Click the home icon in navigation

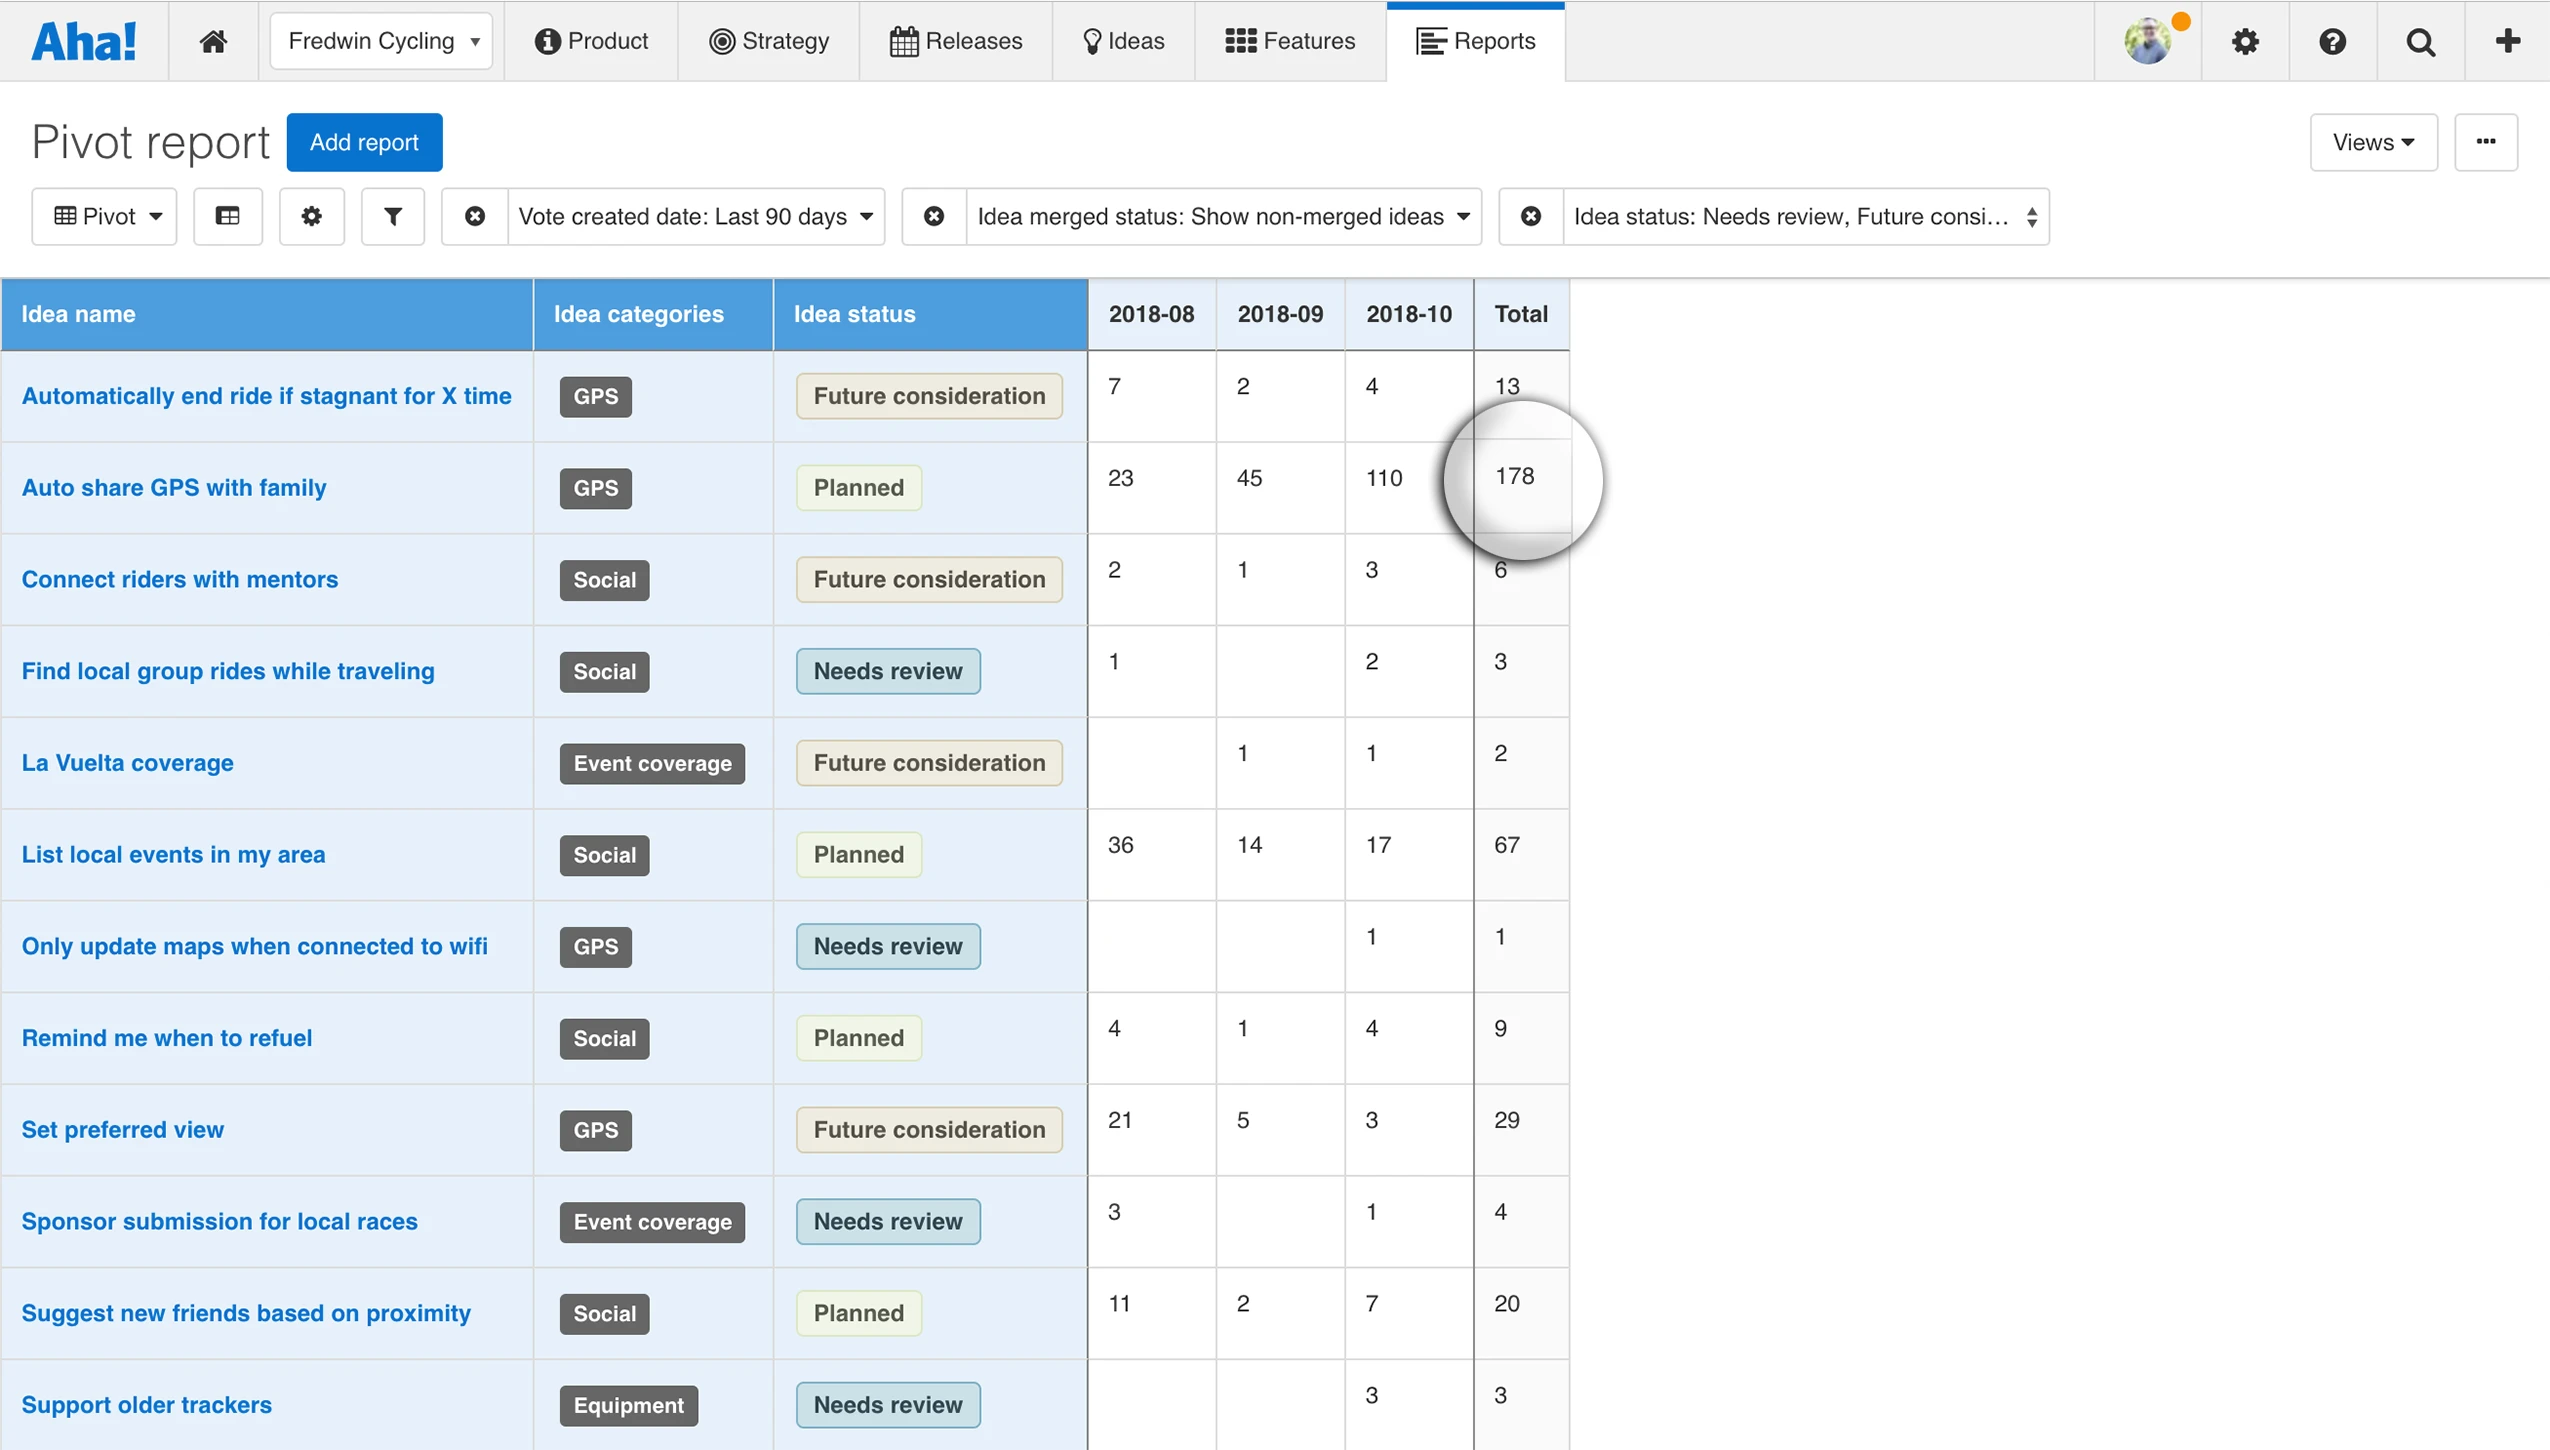tap(213, 41)
